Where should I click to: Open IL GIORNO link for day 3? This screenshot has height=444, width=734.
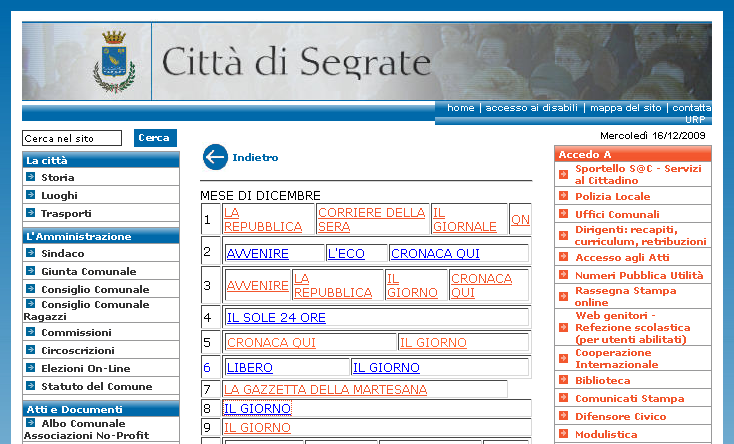pos(412,285)
